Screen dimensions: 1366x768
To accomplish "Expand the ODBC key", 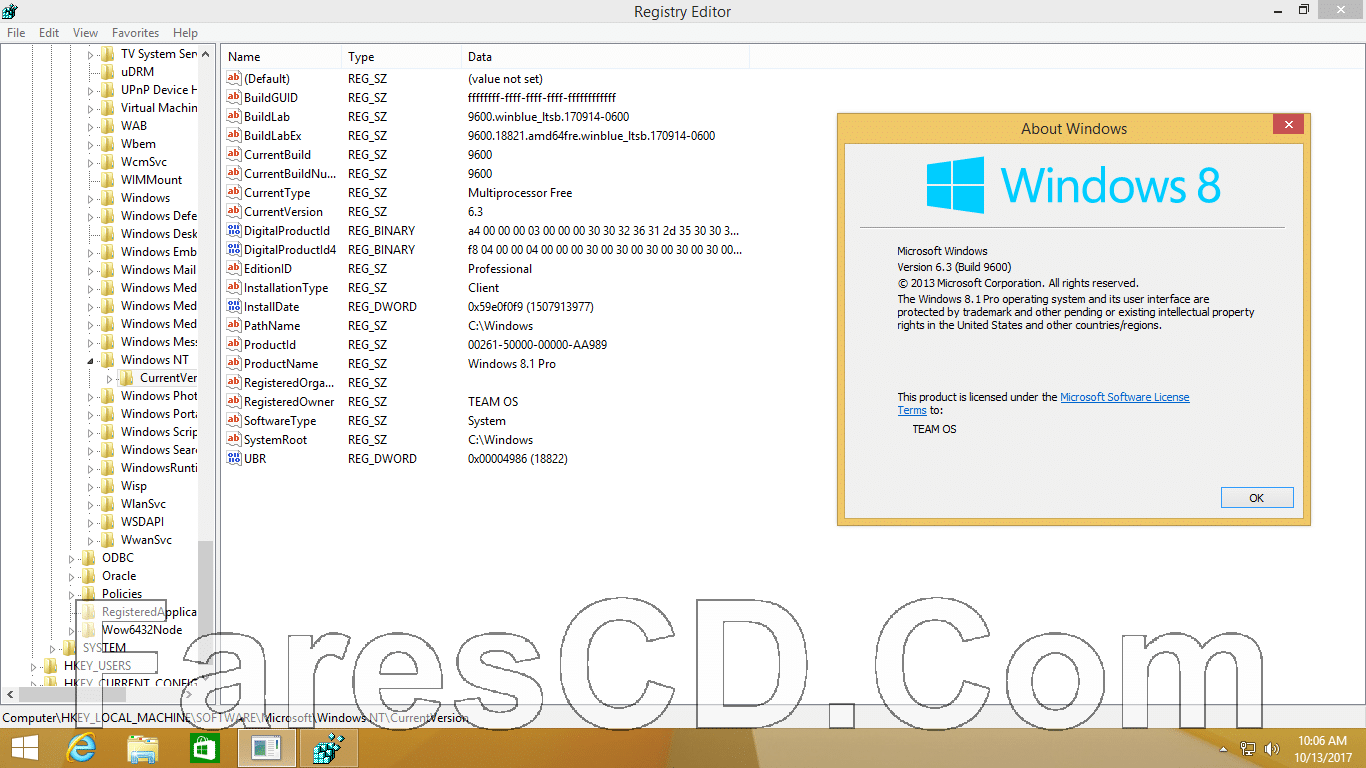I will tap(71, 558).
